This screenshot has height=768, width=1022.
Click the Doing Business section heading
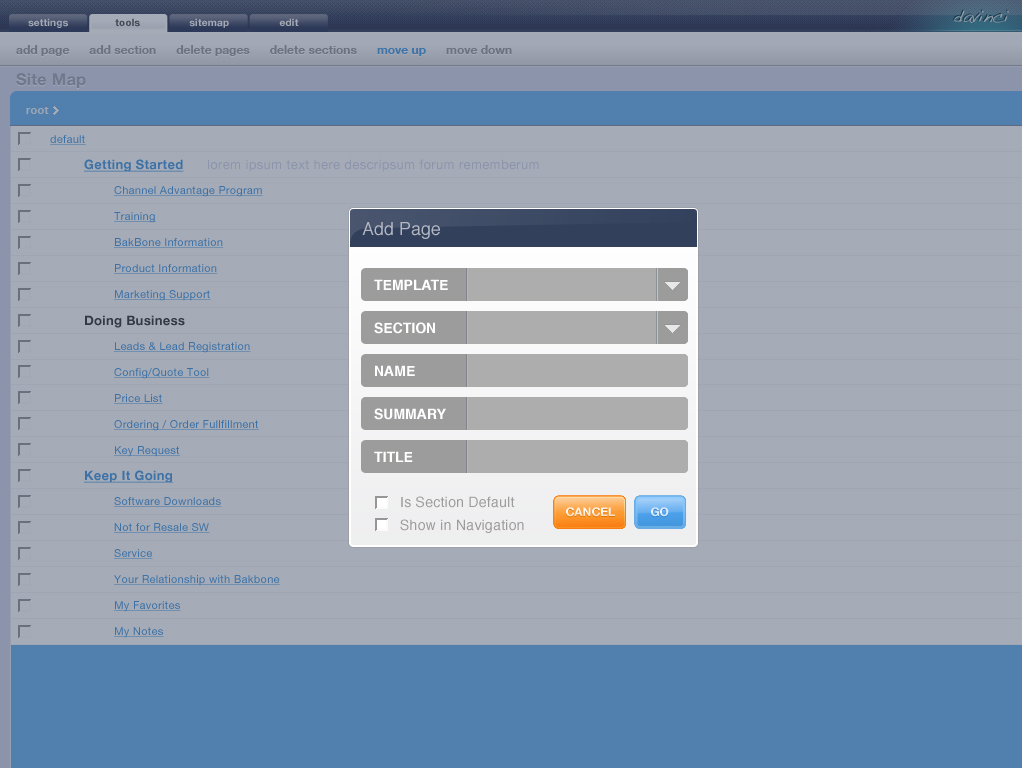pyautogui.click(x=134, y=320)
